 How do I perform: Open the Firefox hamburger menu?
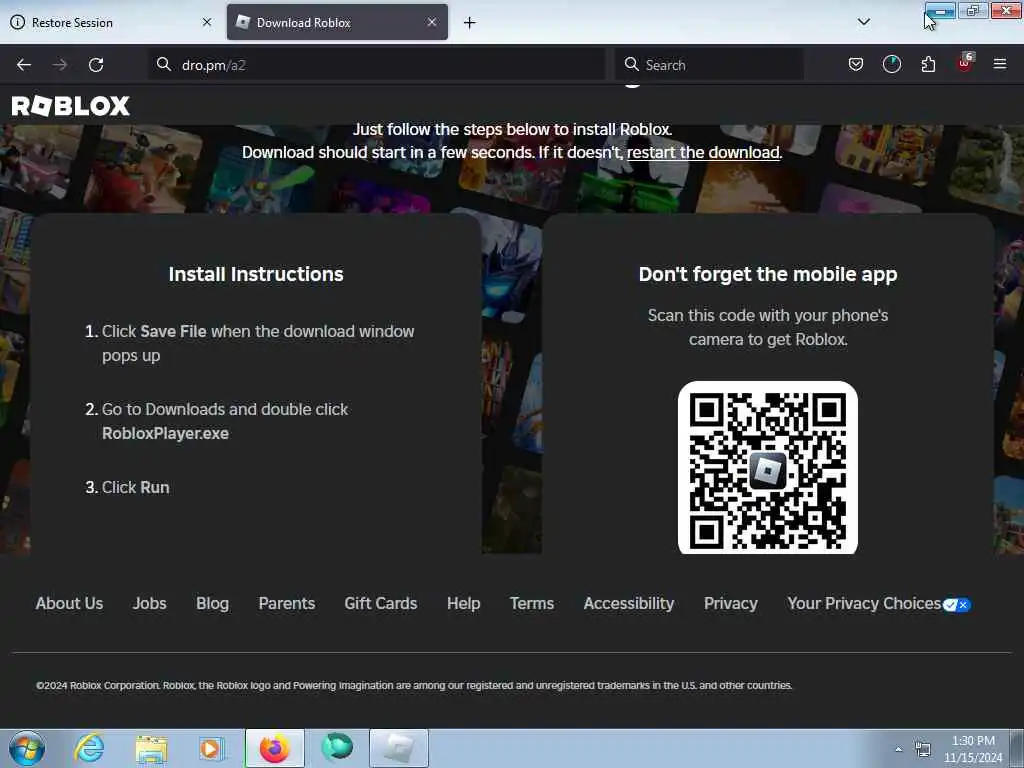[1000, 64]
